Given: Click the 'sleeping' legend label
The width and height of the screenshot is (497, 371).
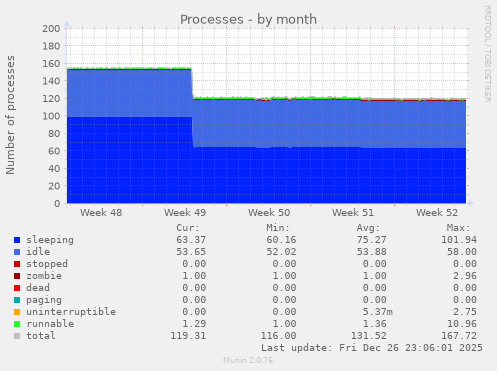Looking at the screenshot, I should click(x=50, y=240).
